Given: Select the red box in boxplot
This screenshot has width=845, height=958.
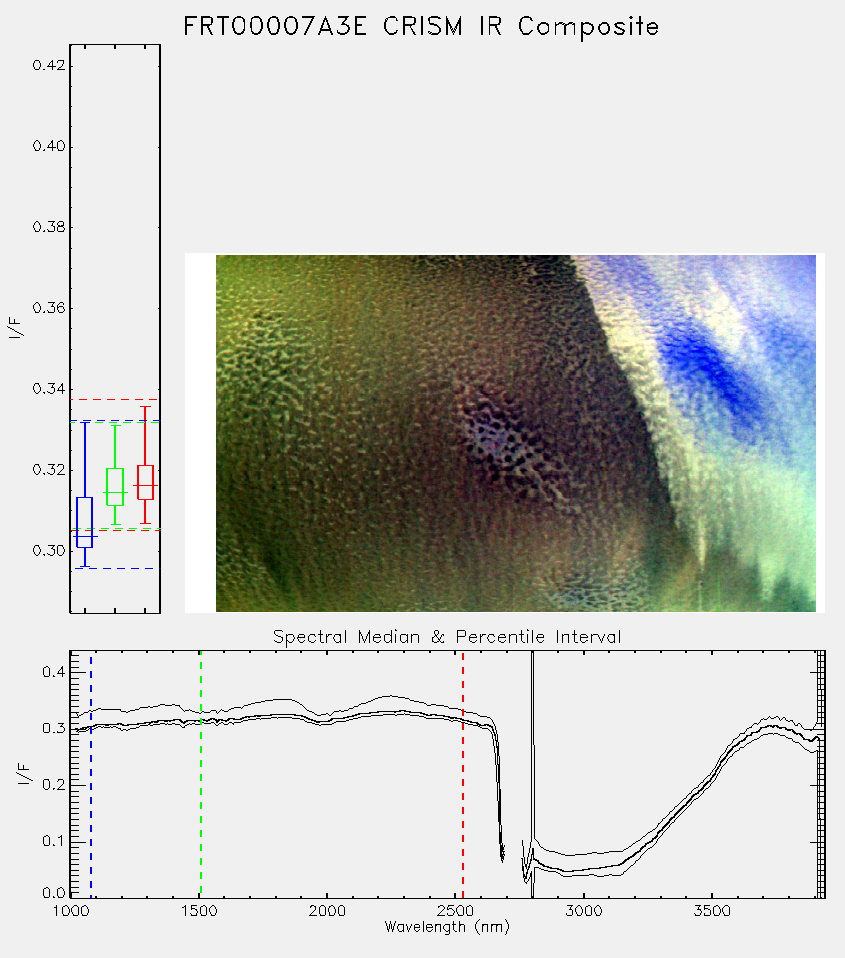Looking at the screenshot, I should 145,482.
